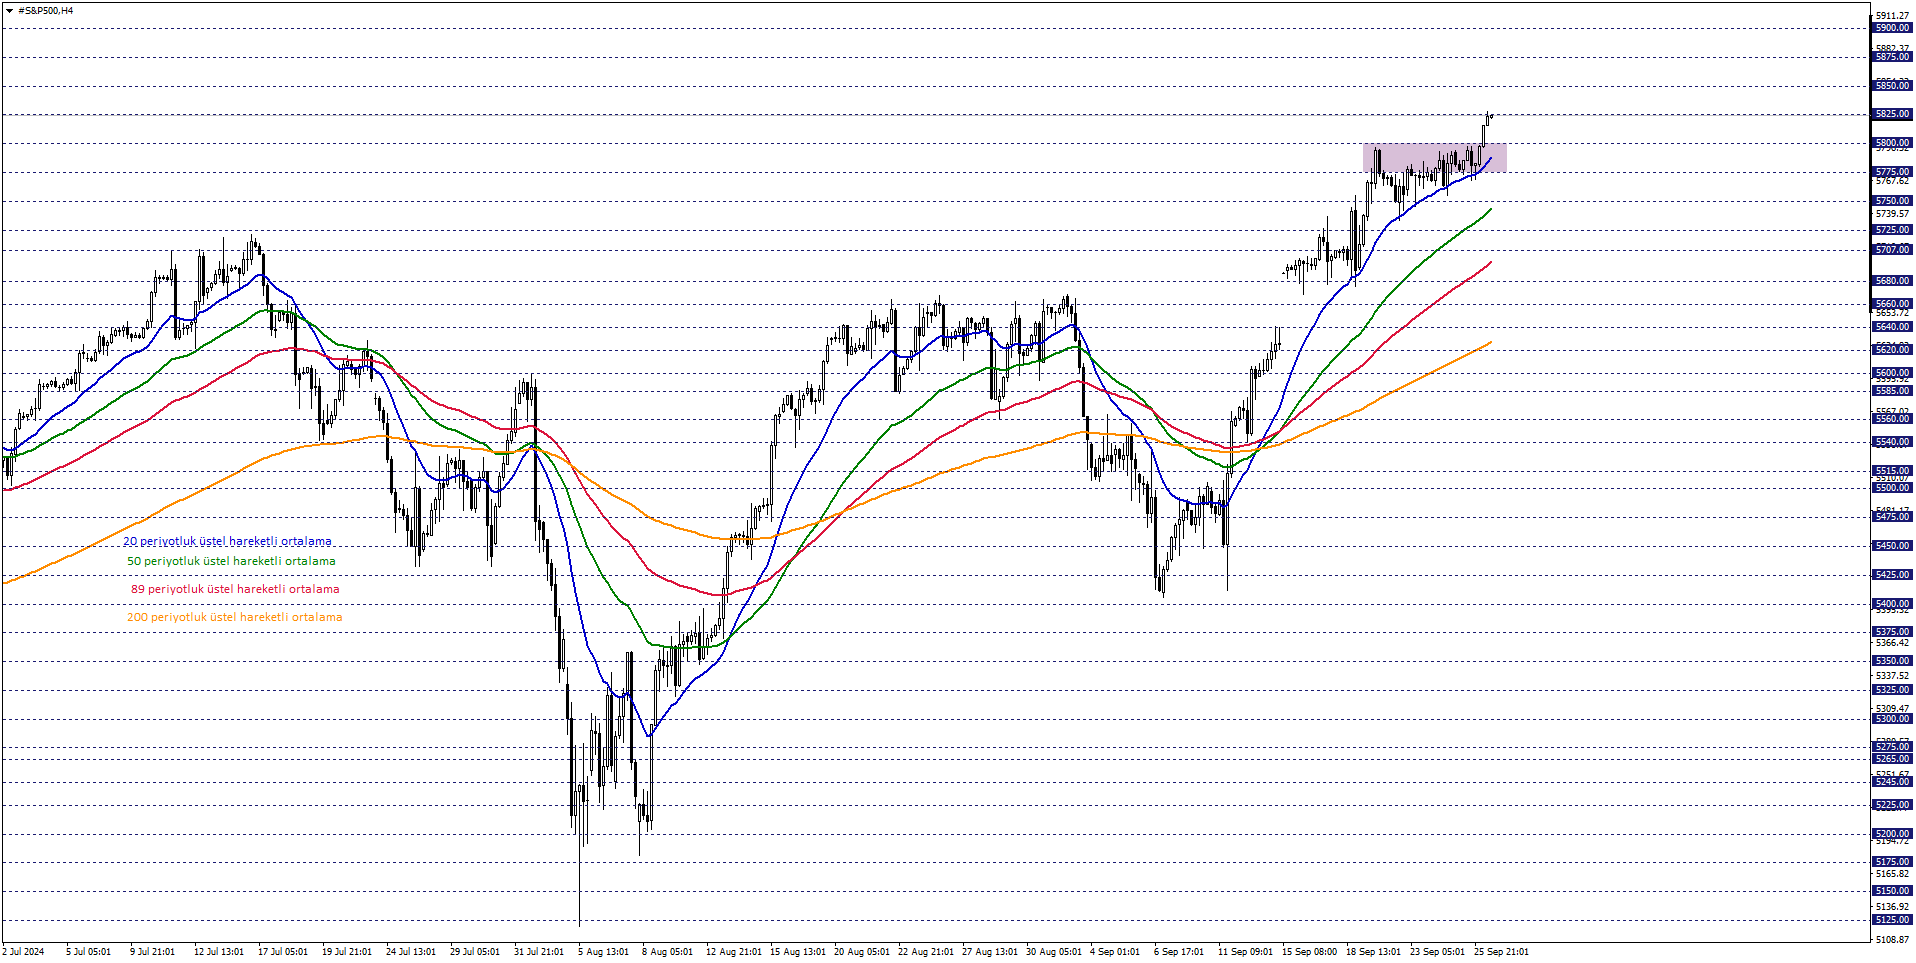1916x963 pixels.
Task: Click the '18 Sep 13:01' date on the time axis
Action: (1373, 952)
